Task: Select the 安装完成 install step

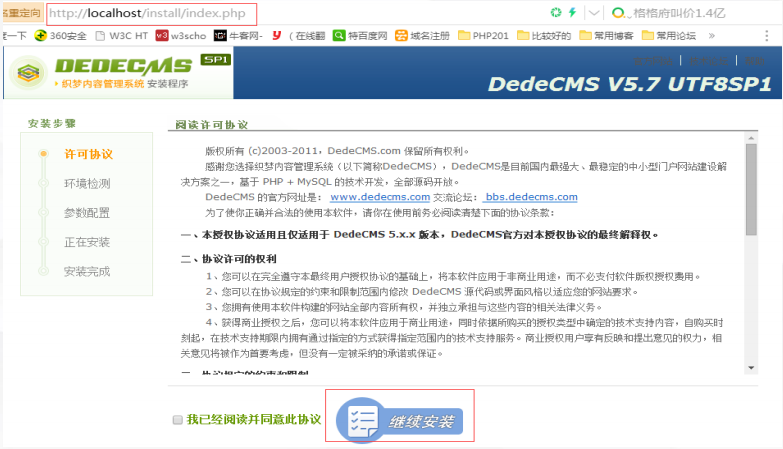Action: point(87,272)
